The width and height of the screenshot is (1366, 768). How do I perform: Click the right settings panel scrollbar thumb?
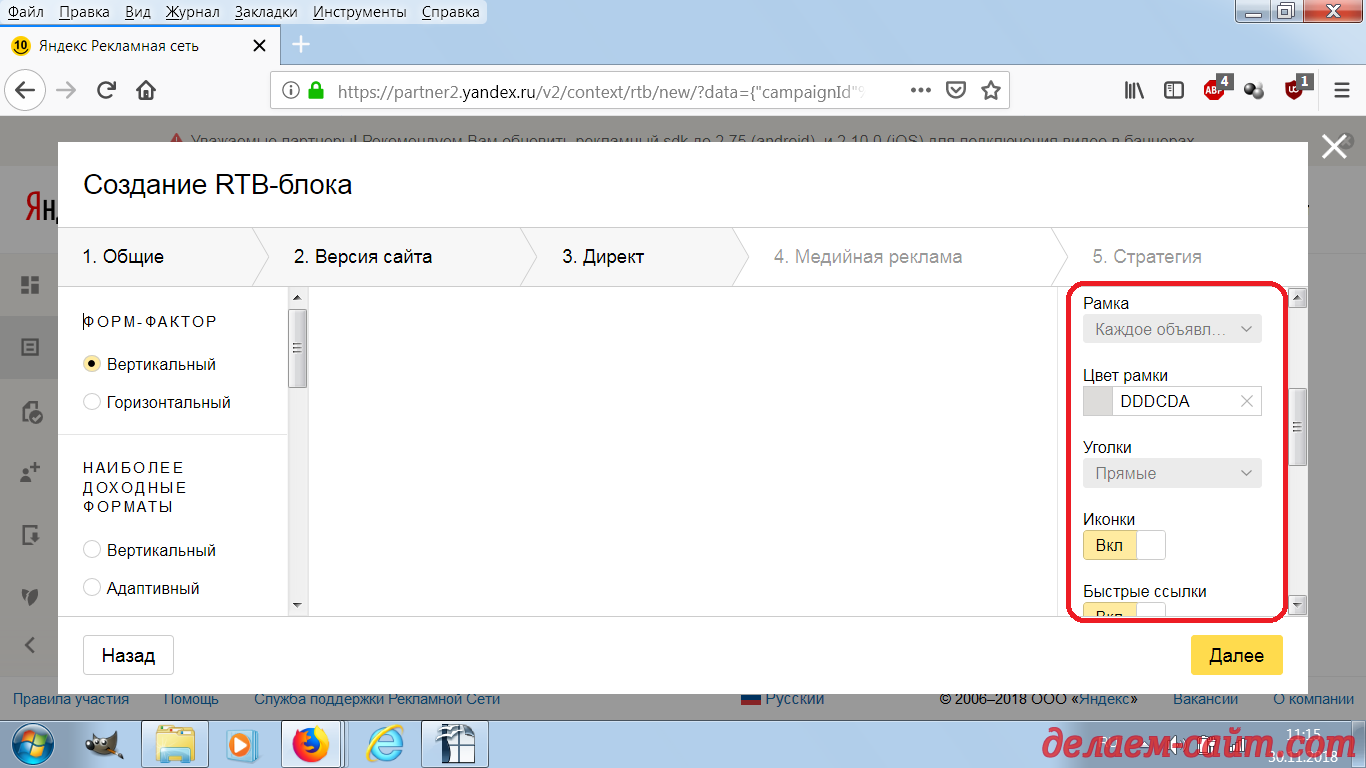[1298, 427]
